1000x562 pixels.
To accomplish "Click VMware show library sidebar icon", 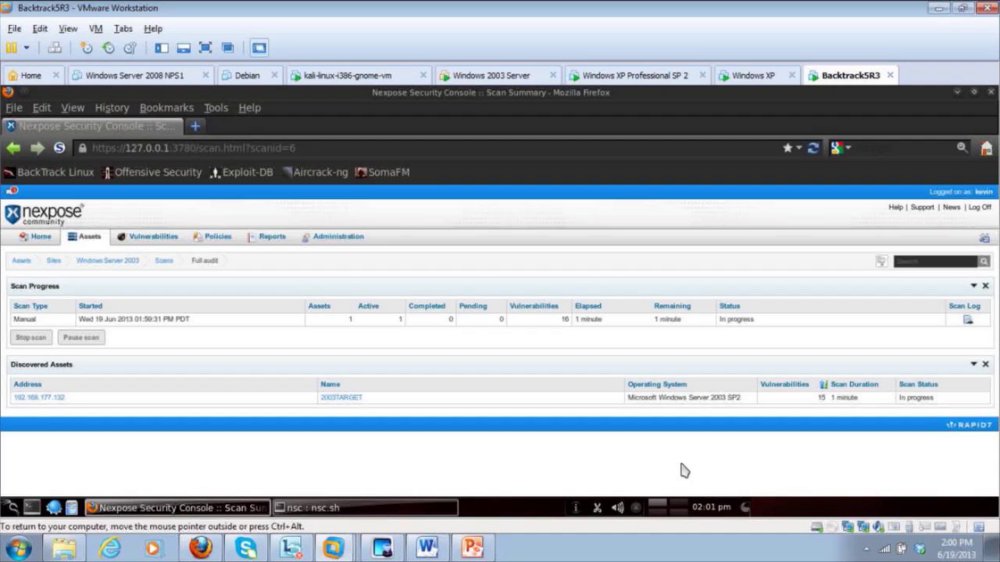I will pyautogui.click(x=162, y=48).
